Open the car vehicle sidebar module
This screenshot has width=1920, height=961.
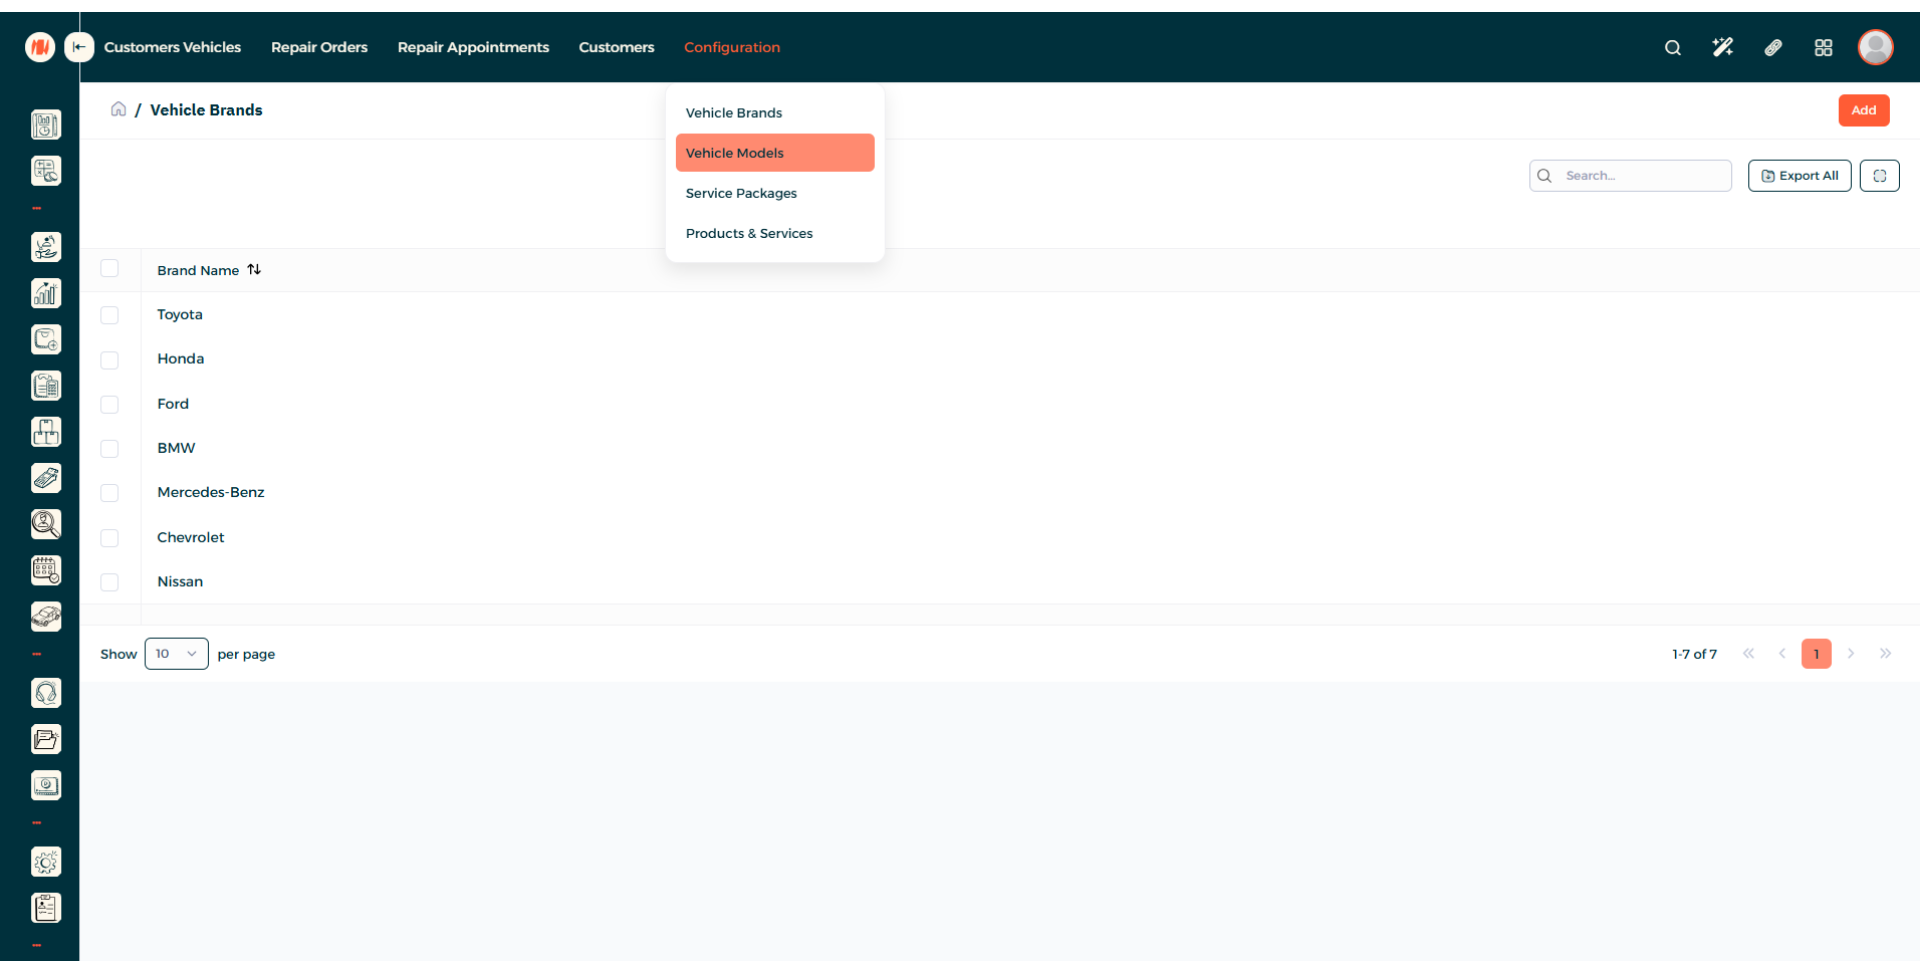pyautogui.click(x=46, y=617)
